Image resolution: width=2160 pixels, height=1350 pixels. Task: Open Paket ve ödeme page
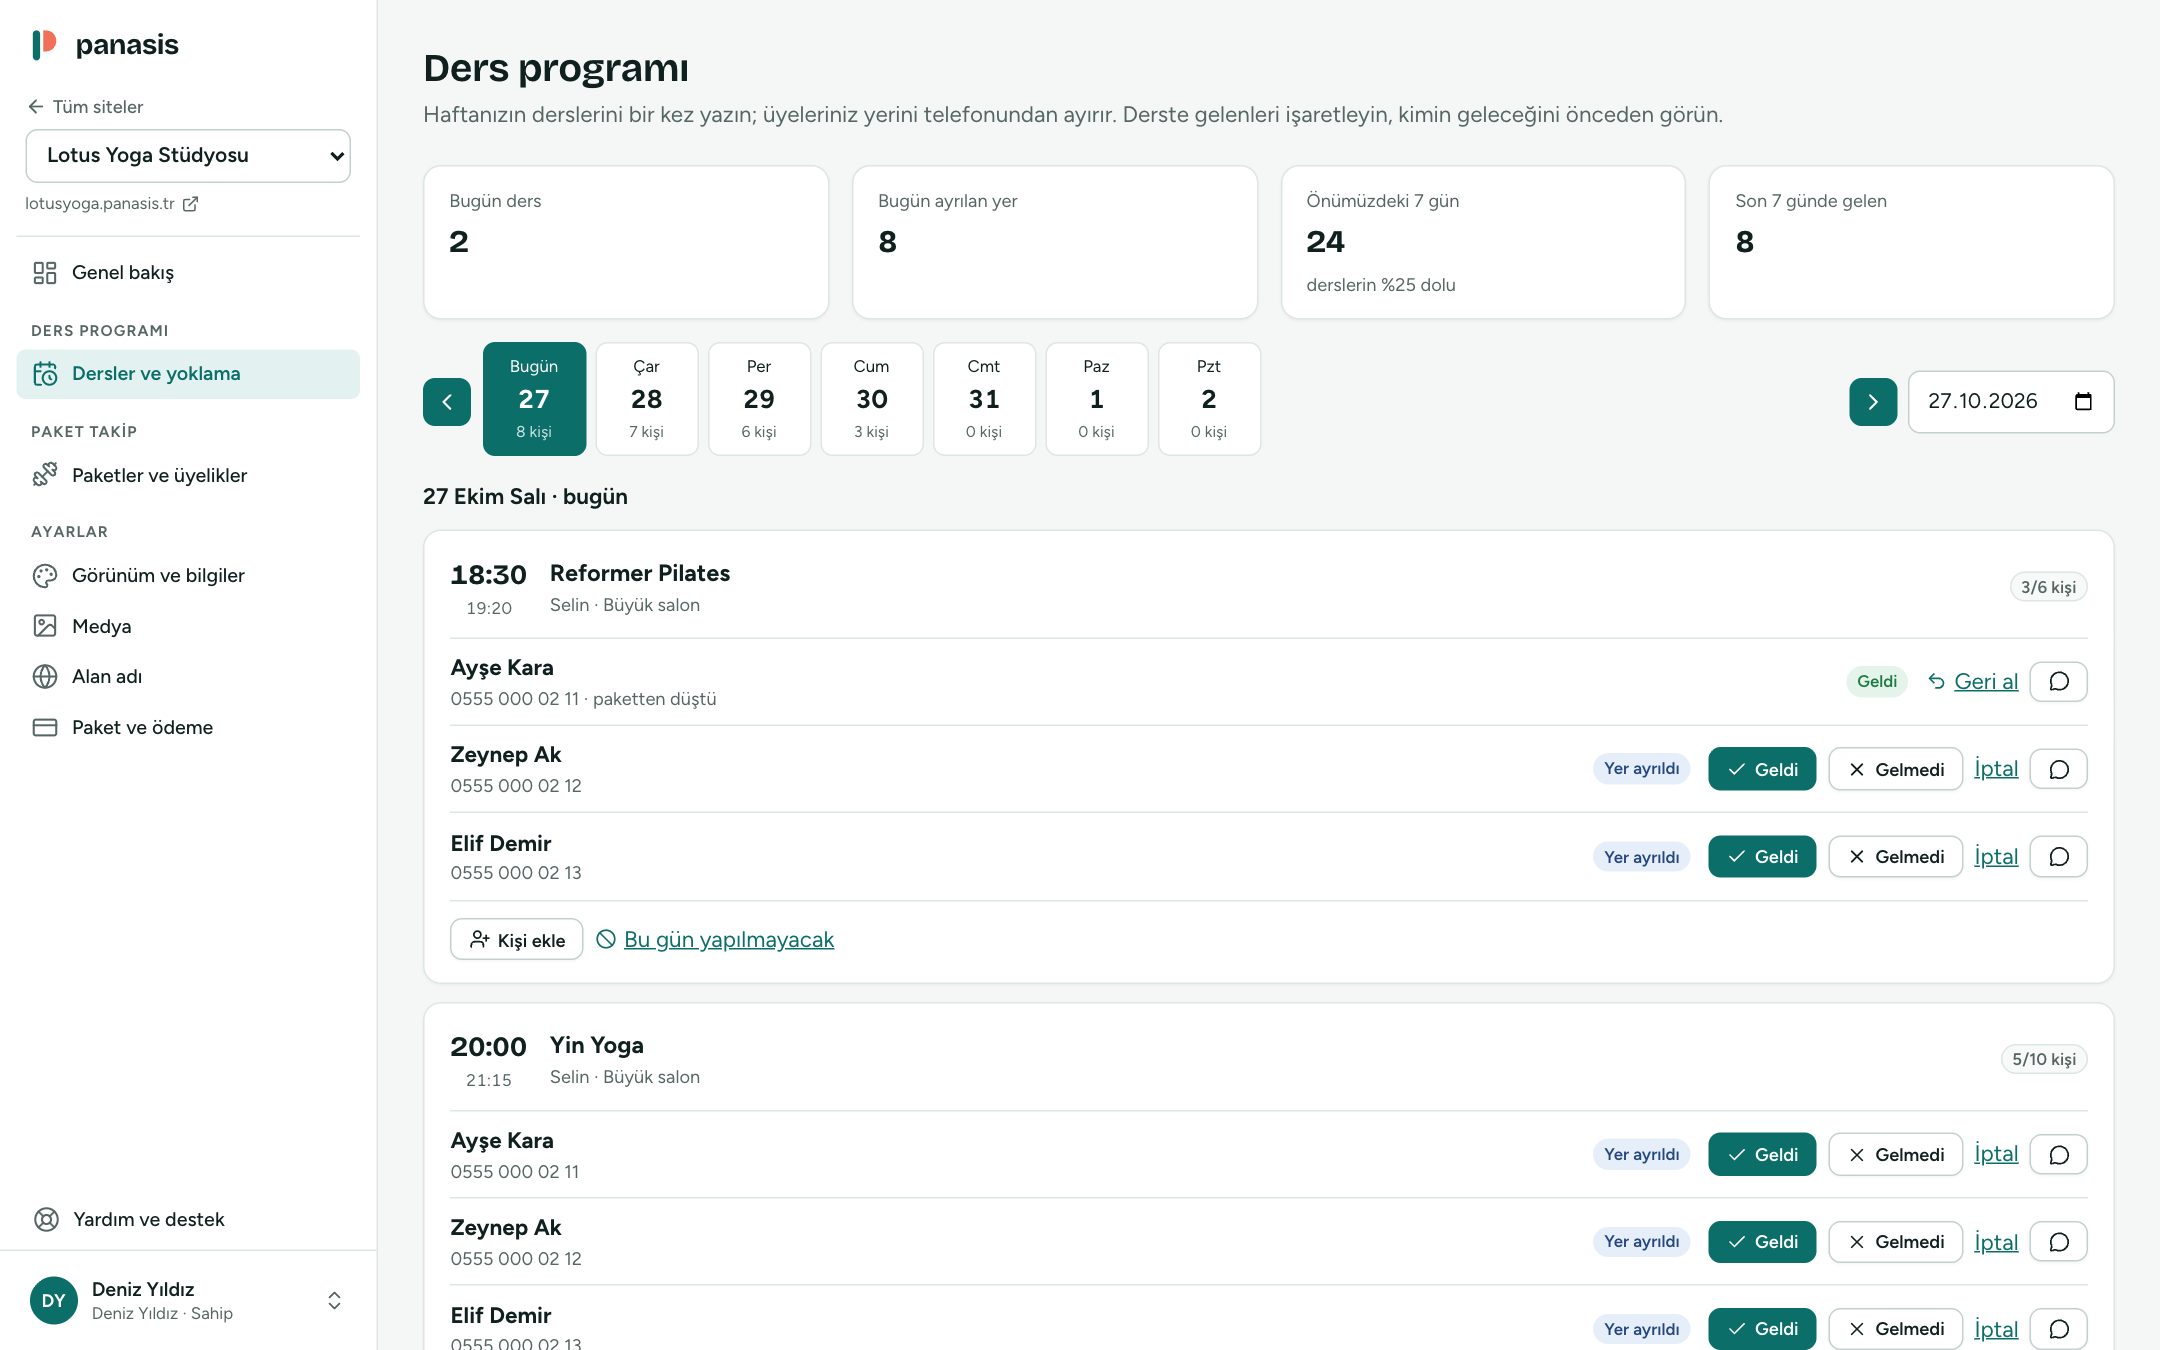188,728
